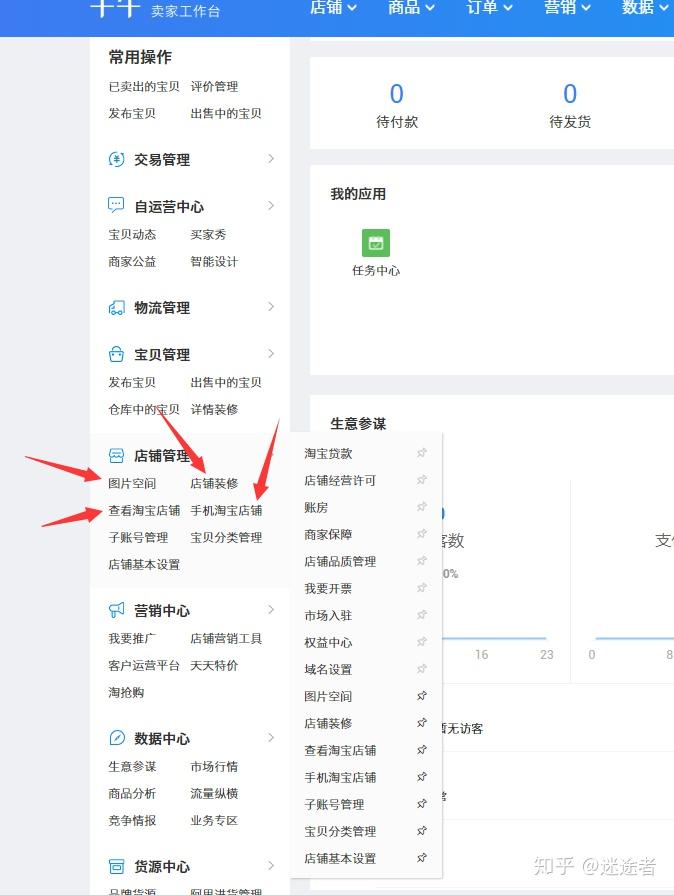Open 智能设计 under 自运营中心
The image size is (674, 895).
(x=214, y=261)
